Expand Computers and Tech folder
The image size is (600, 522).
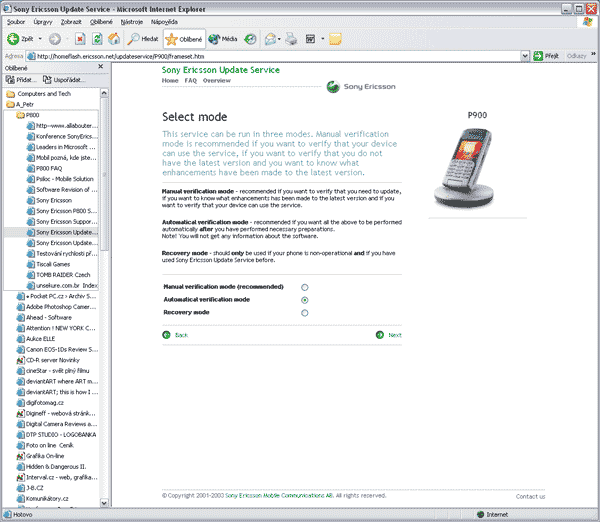(x=39, y=94)
